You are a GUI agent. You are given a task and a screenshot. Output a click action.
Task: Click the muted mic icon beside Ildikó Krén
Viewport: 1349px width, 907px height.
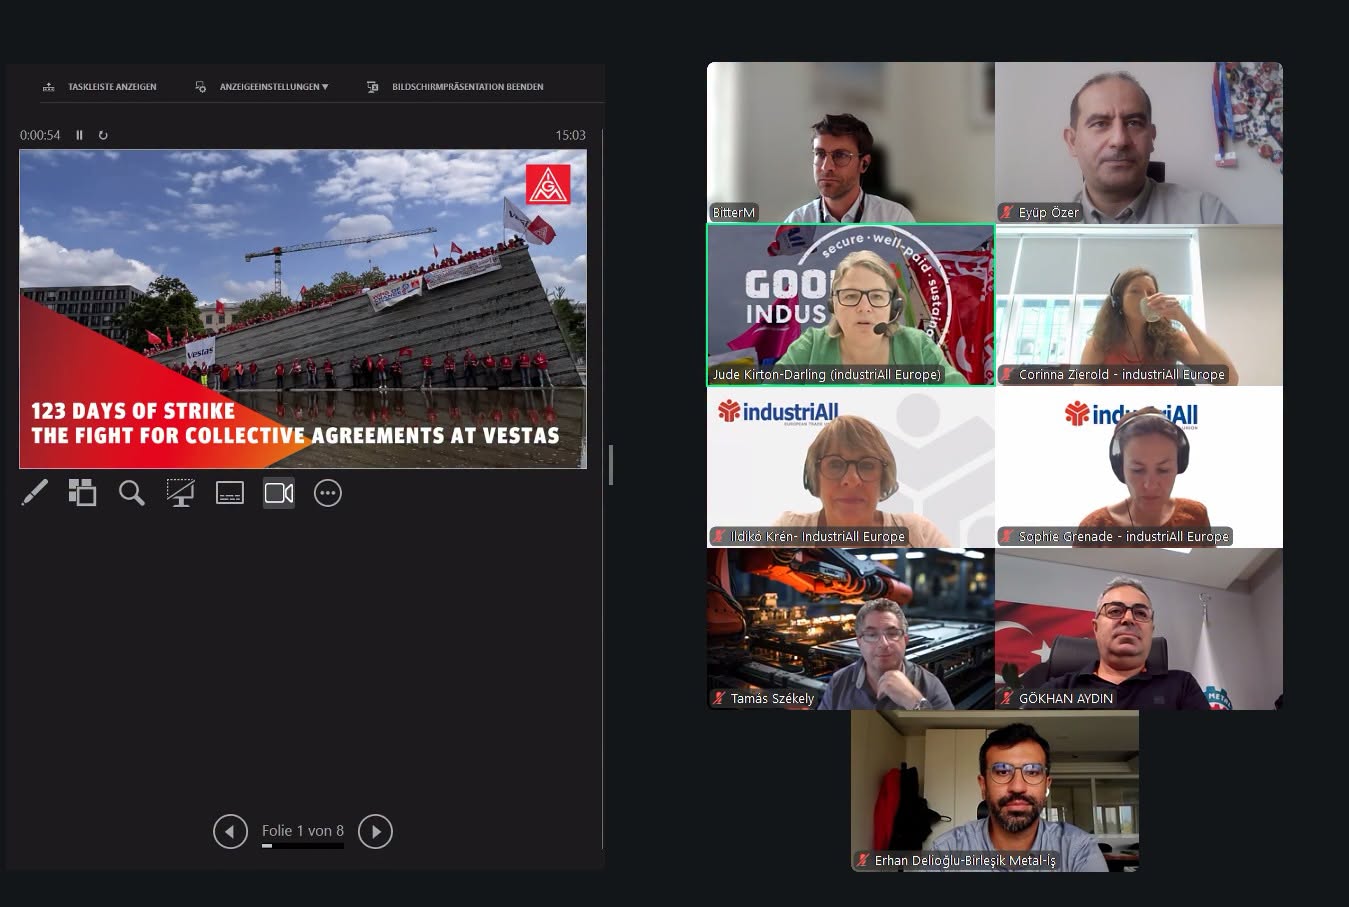pos(719,537)
